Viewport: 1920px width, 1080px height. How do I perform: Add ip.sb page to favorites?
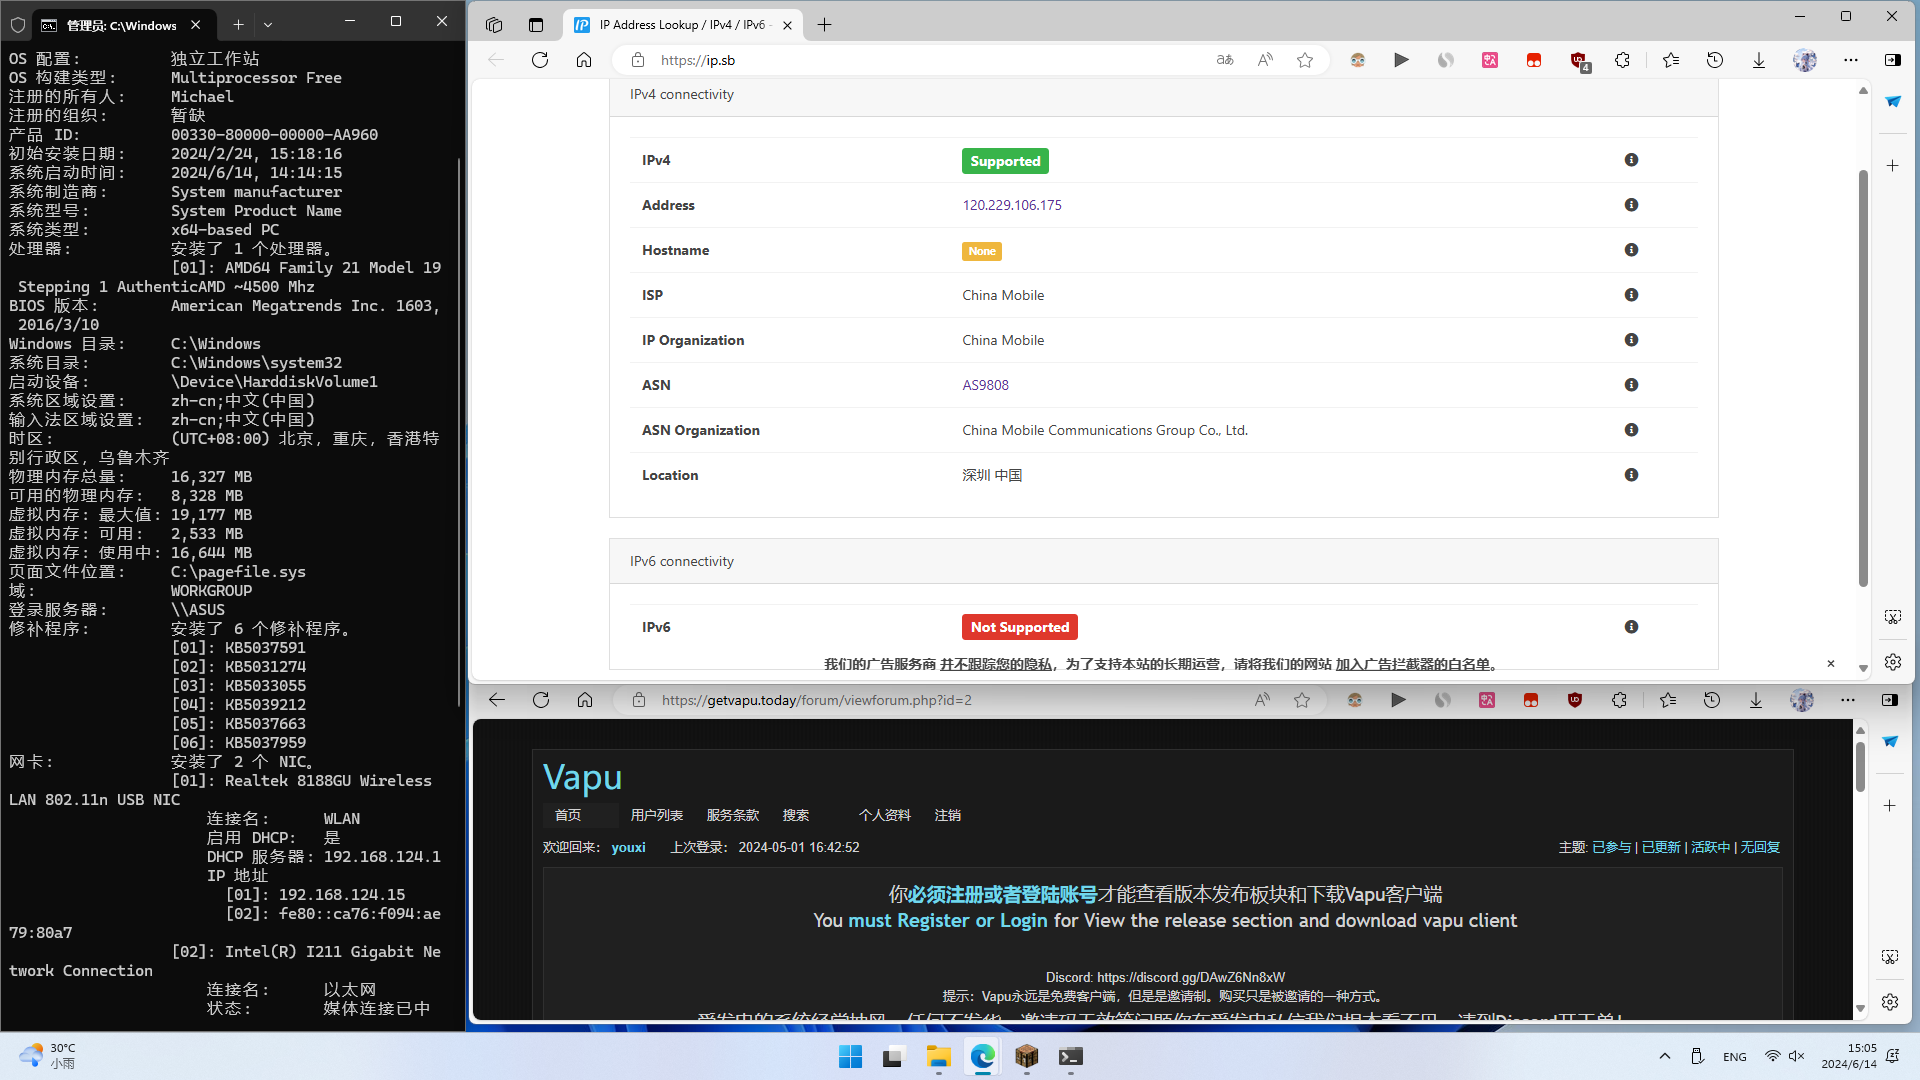(x=1305, y=60)
